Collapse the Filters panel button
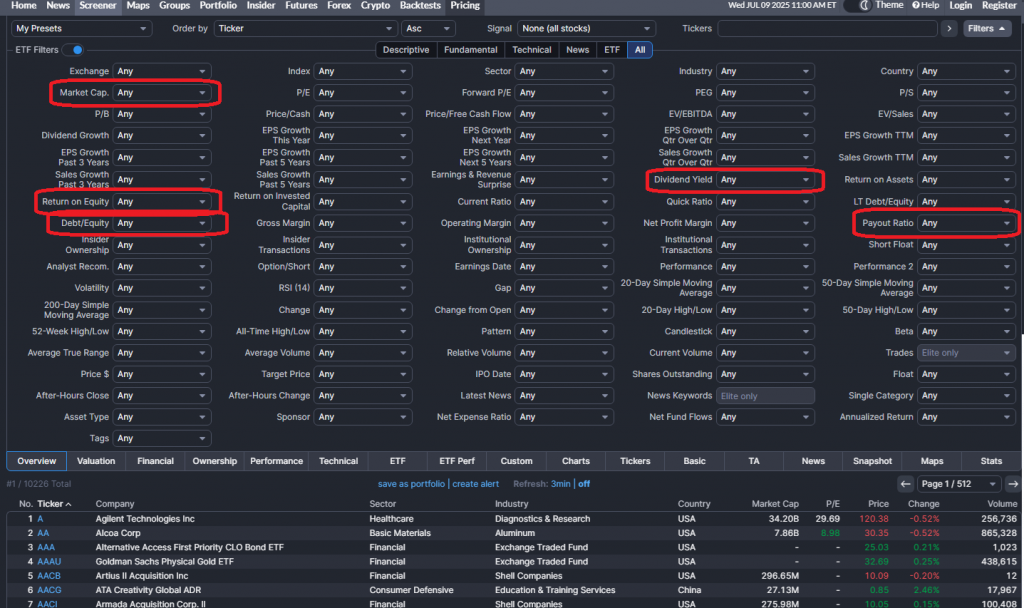This screenshot has width=1024, height=608. pos(987,29)
